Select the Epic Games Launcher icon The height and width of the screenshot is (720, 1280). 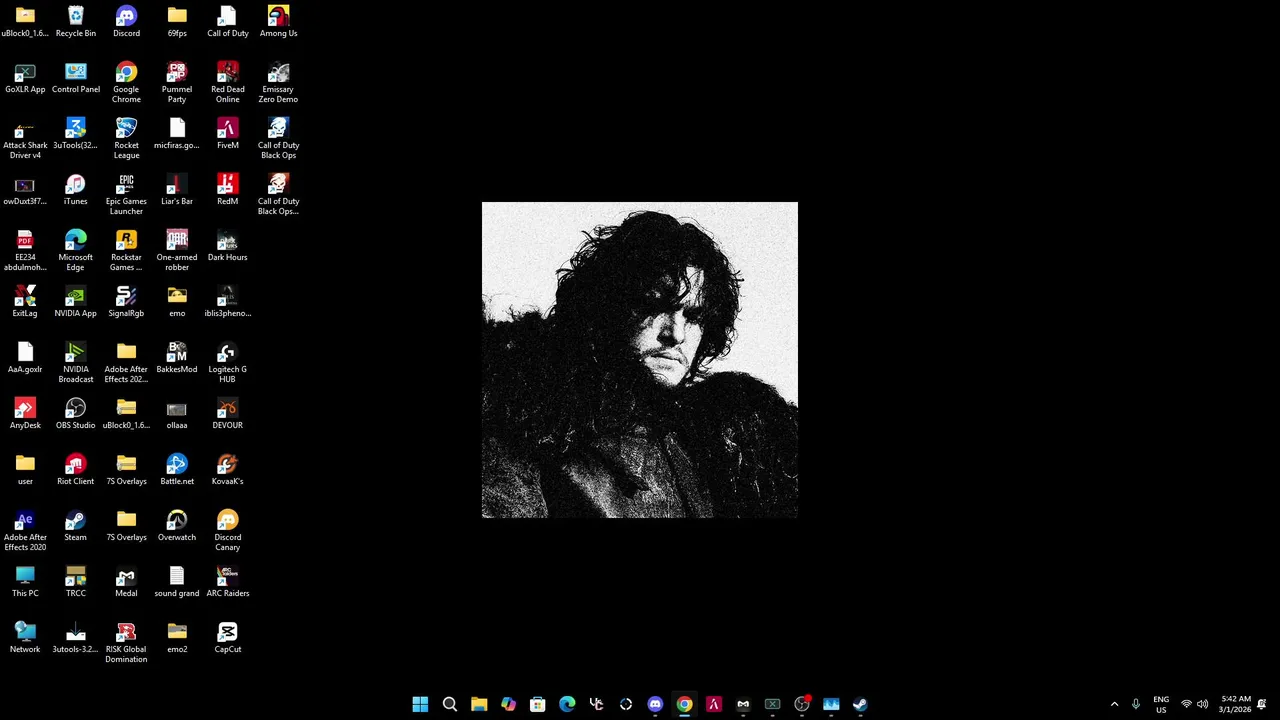coord(126,195)
